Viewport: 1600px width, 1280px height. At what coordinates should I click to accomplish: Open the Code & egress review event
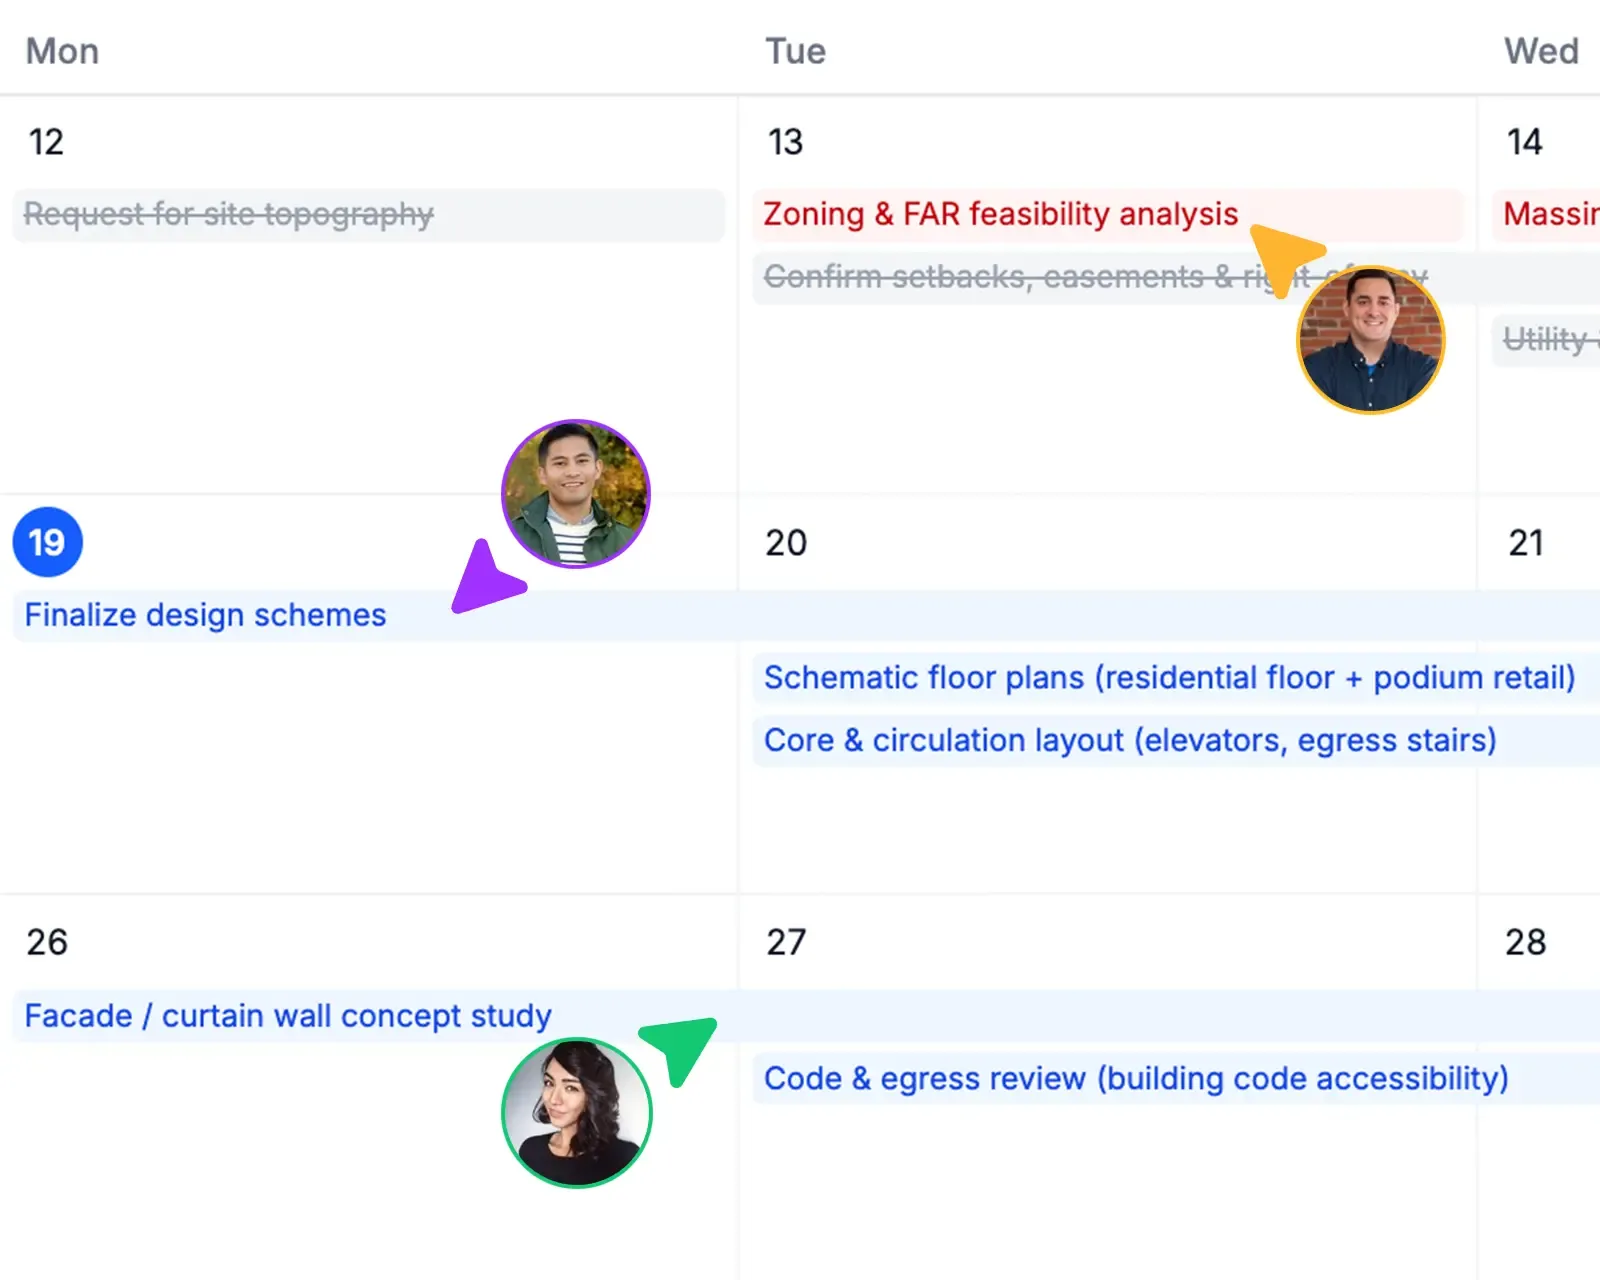1176,1079
